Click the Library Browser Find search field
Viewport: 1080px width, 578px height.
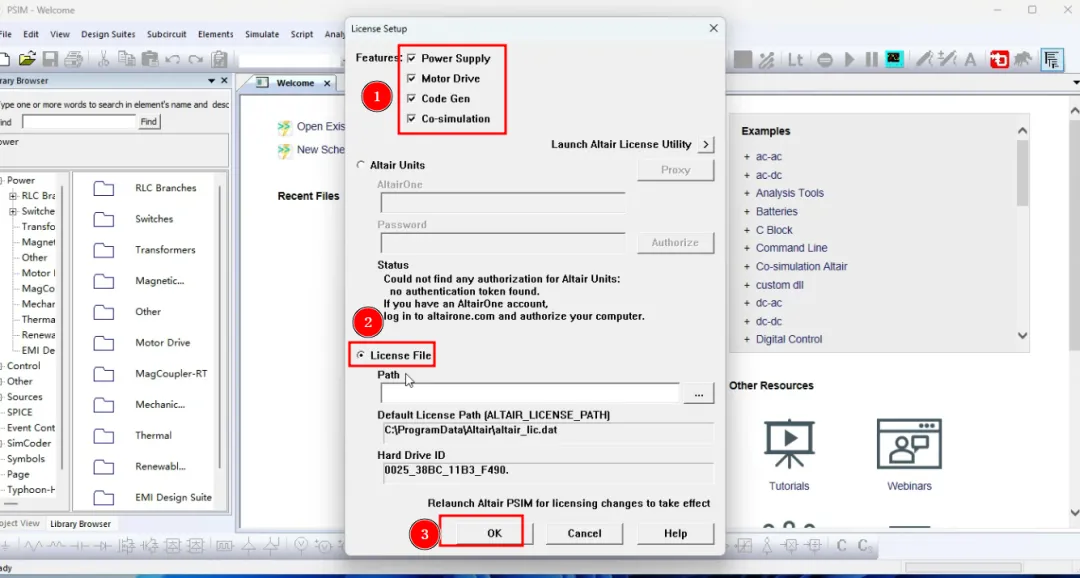click(79, 122)
